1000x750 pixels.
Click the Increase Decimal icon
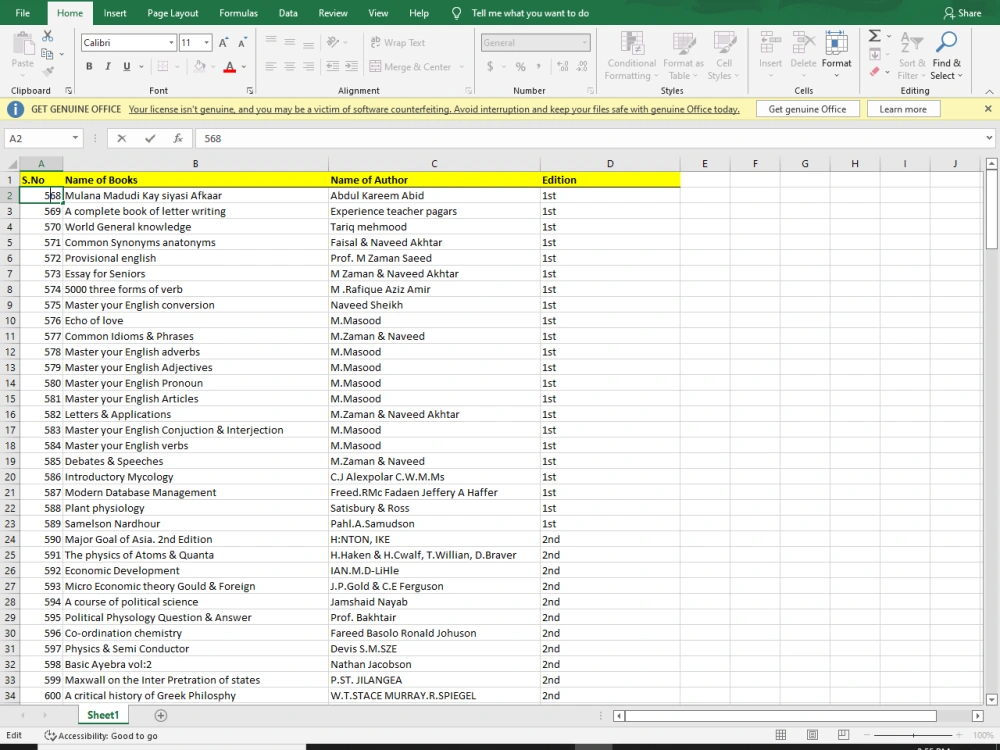click(x=562, y=66)
